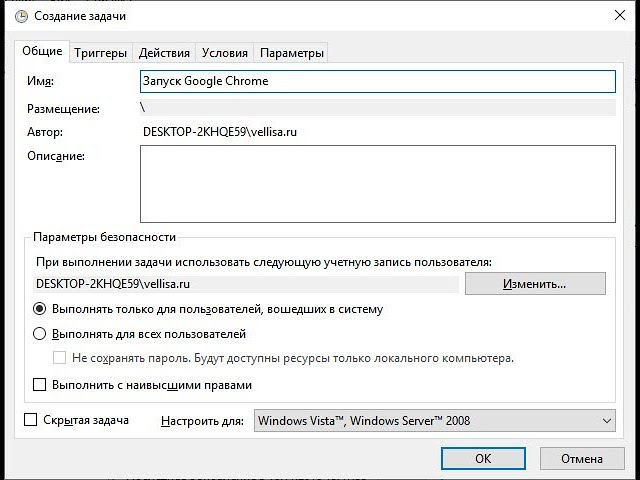640x480 pixels.
Task: Enable Выполнить с наивысшими правами checkbox
Action: [41, 385]
